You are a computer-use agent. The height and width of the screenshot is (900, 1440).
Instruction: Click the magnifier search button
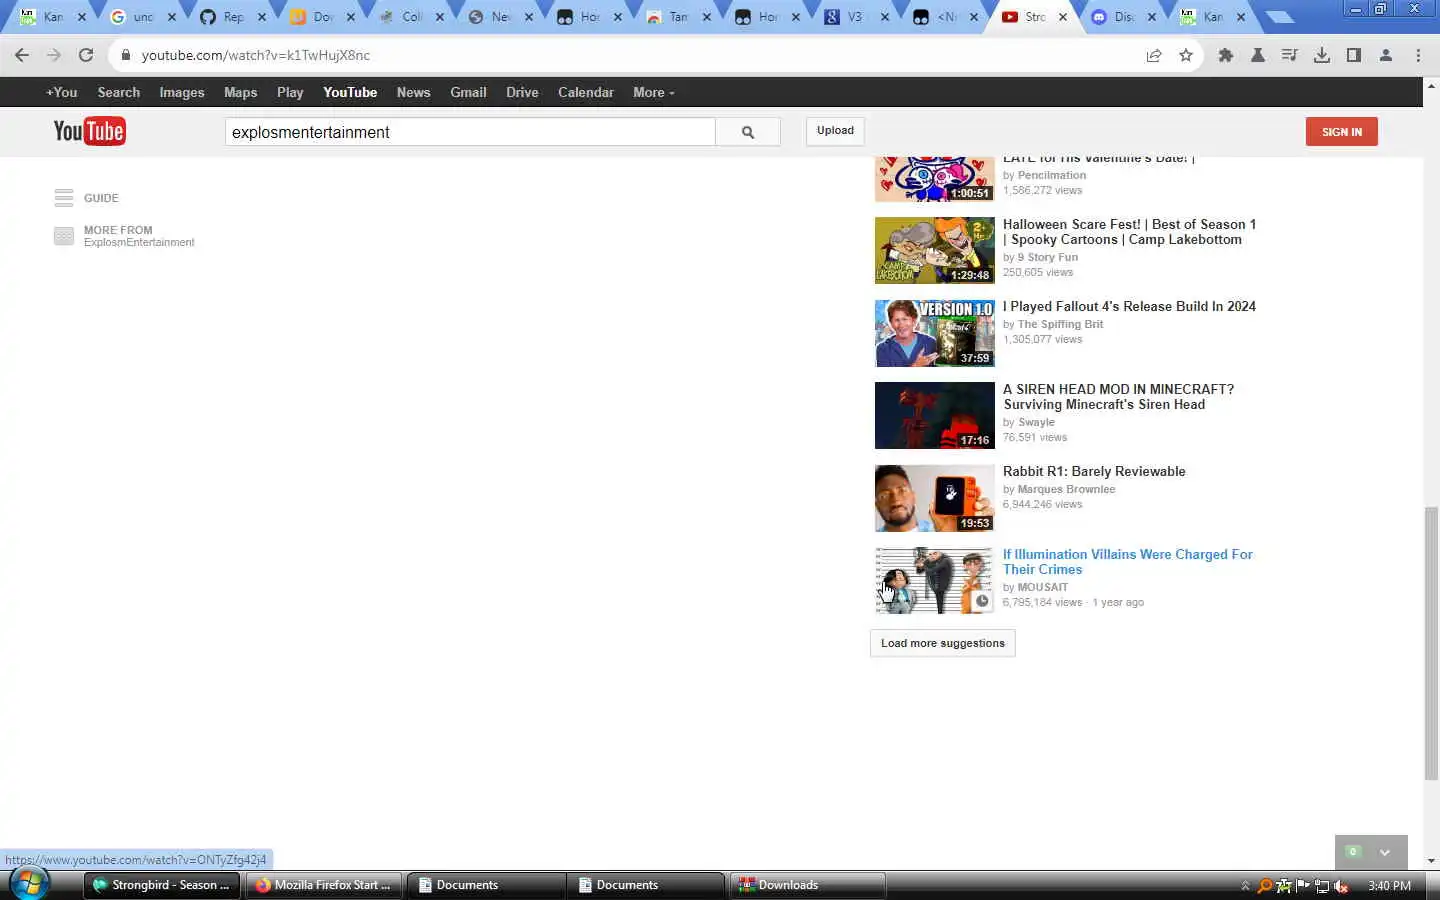pyautogui.click(x=748, y=132)
